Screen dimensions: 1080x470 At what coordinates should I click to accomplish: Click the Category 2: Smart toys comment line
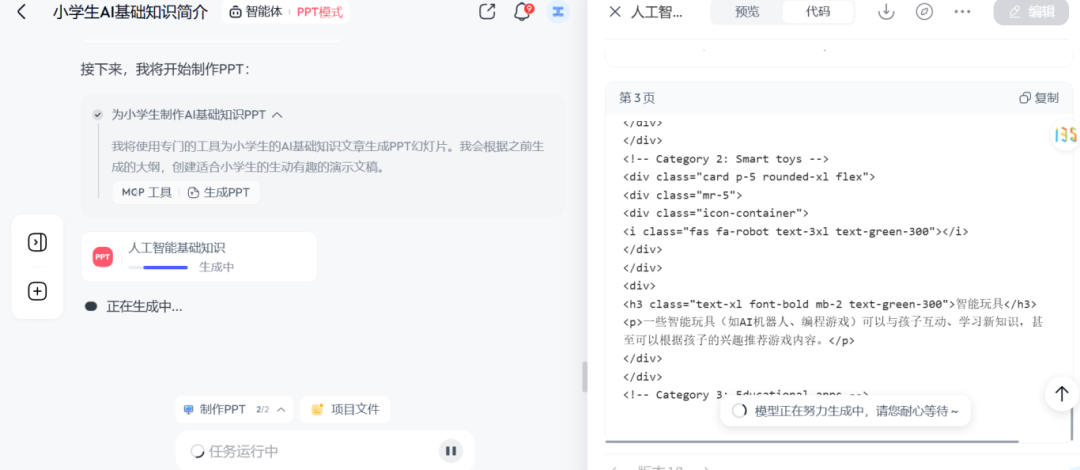(725, 159)
